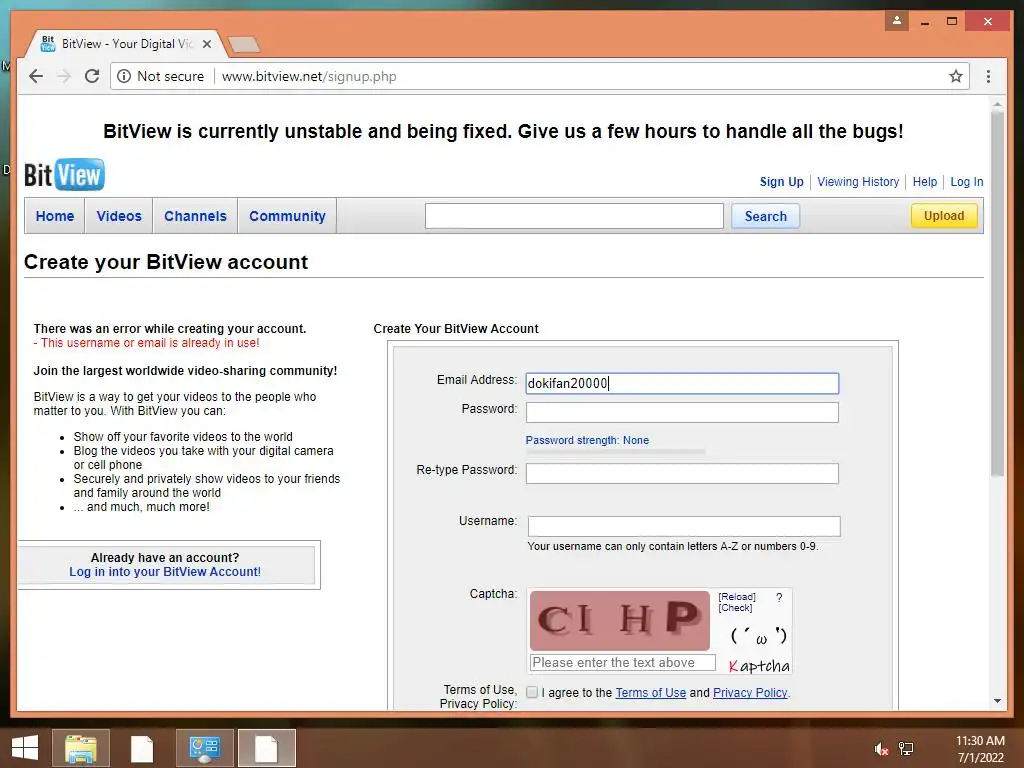Click the captcha [Check] link
Viewport: 1024px width, 768px height.
click(735, 608)
